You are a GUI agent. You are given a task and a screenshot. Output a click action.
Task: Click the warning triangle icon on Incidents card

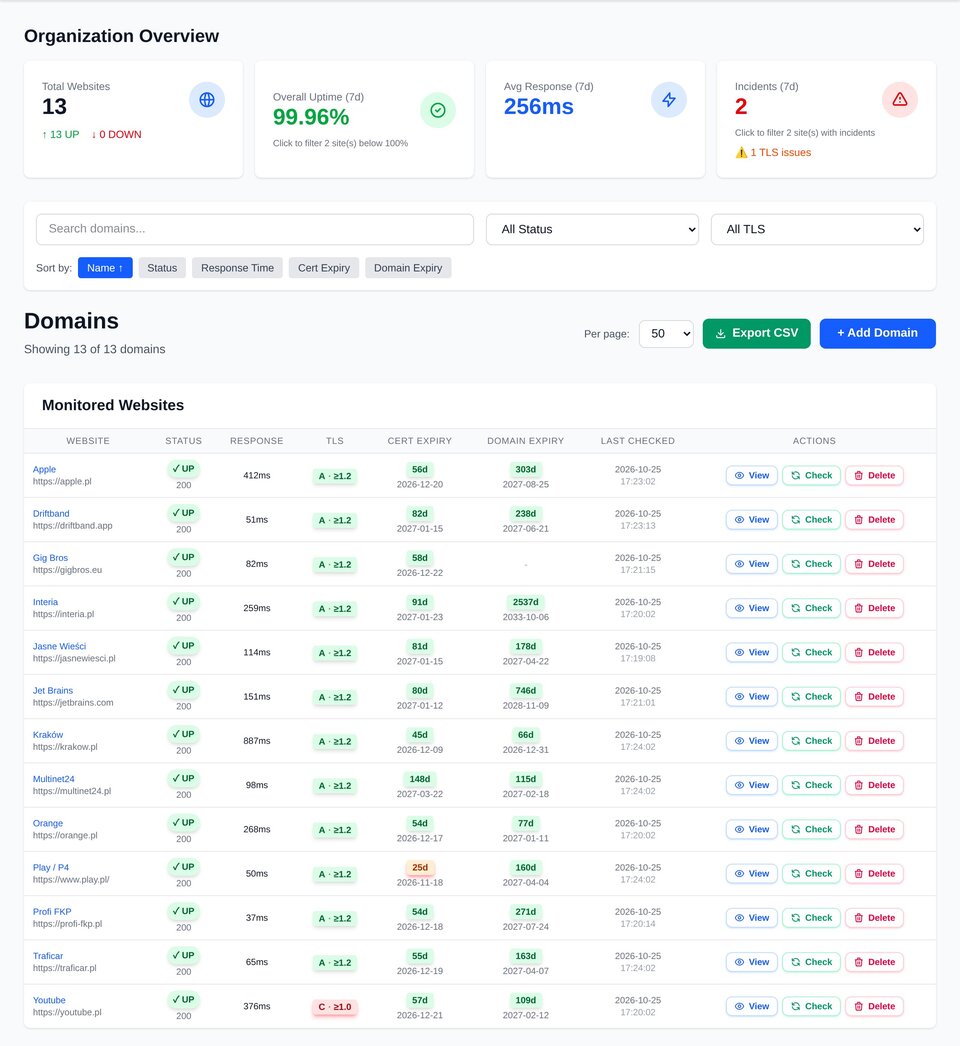[x=899, y=100]
